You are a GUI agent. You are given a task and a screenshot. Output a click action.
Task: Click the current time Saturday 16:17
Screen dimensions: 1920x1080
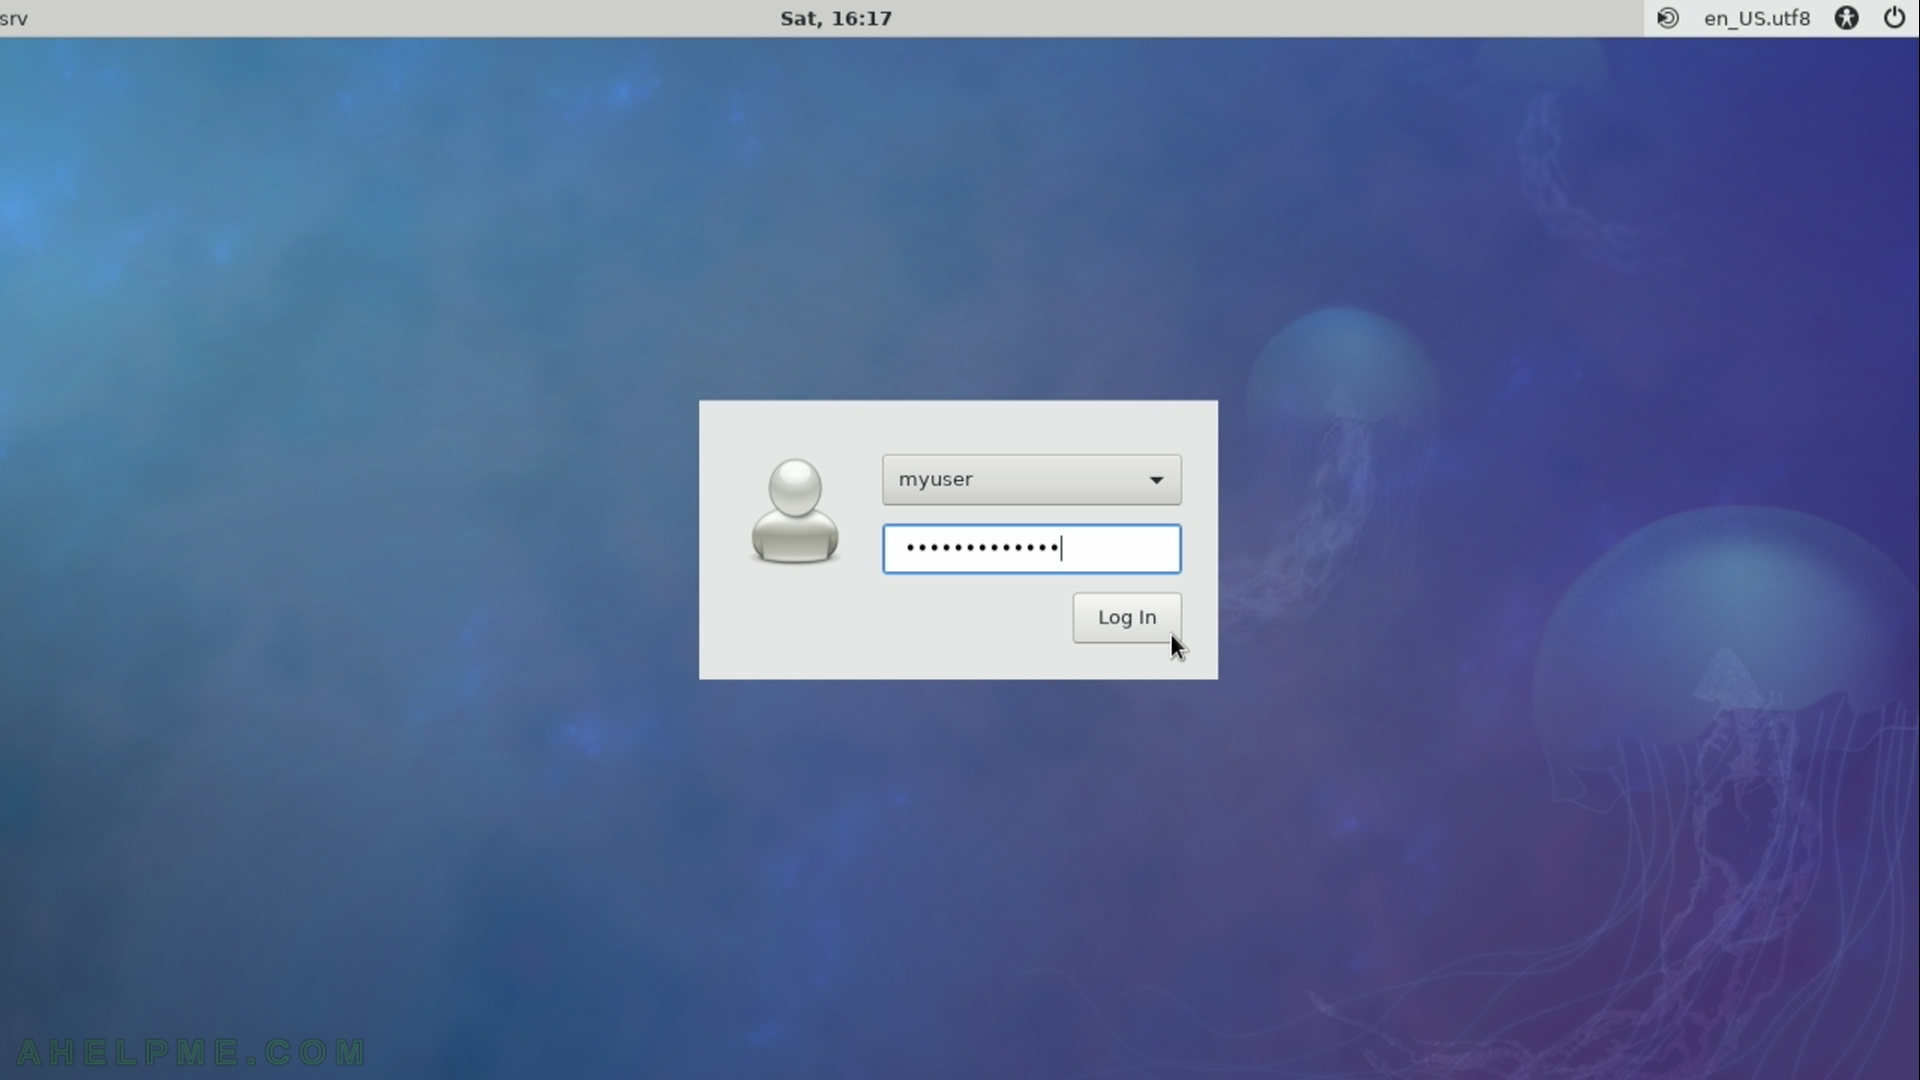click(x=836, y=17)
